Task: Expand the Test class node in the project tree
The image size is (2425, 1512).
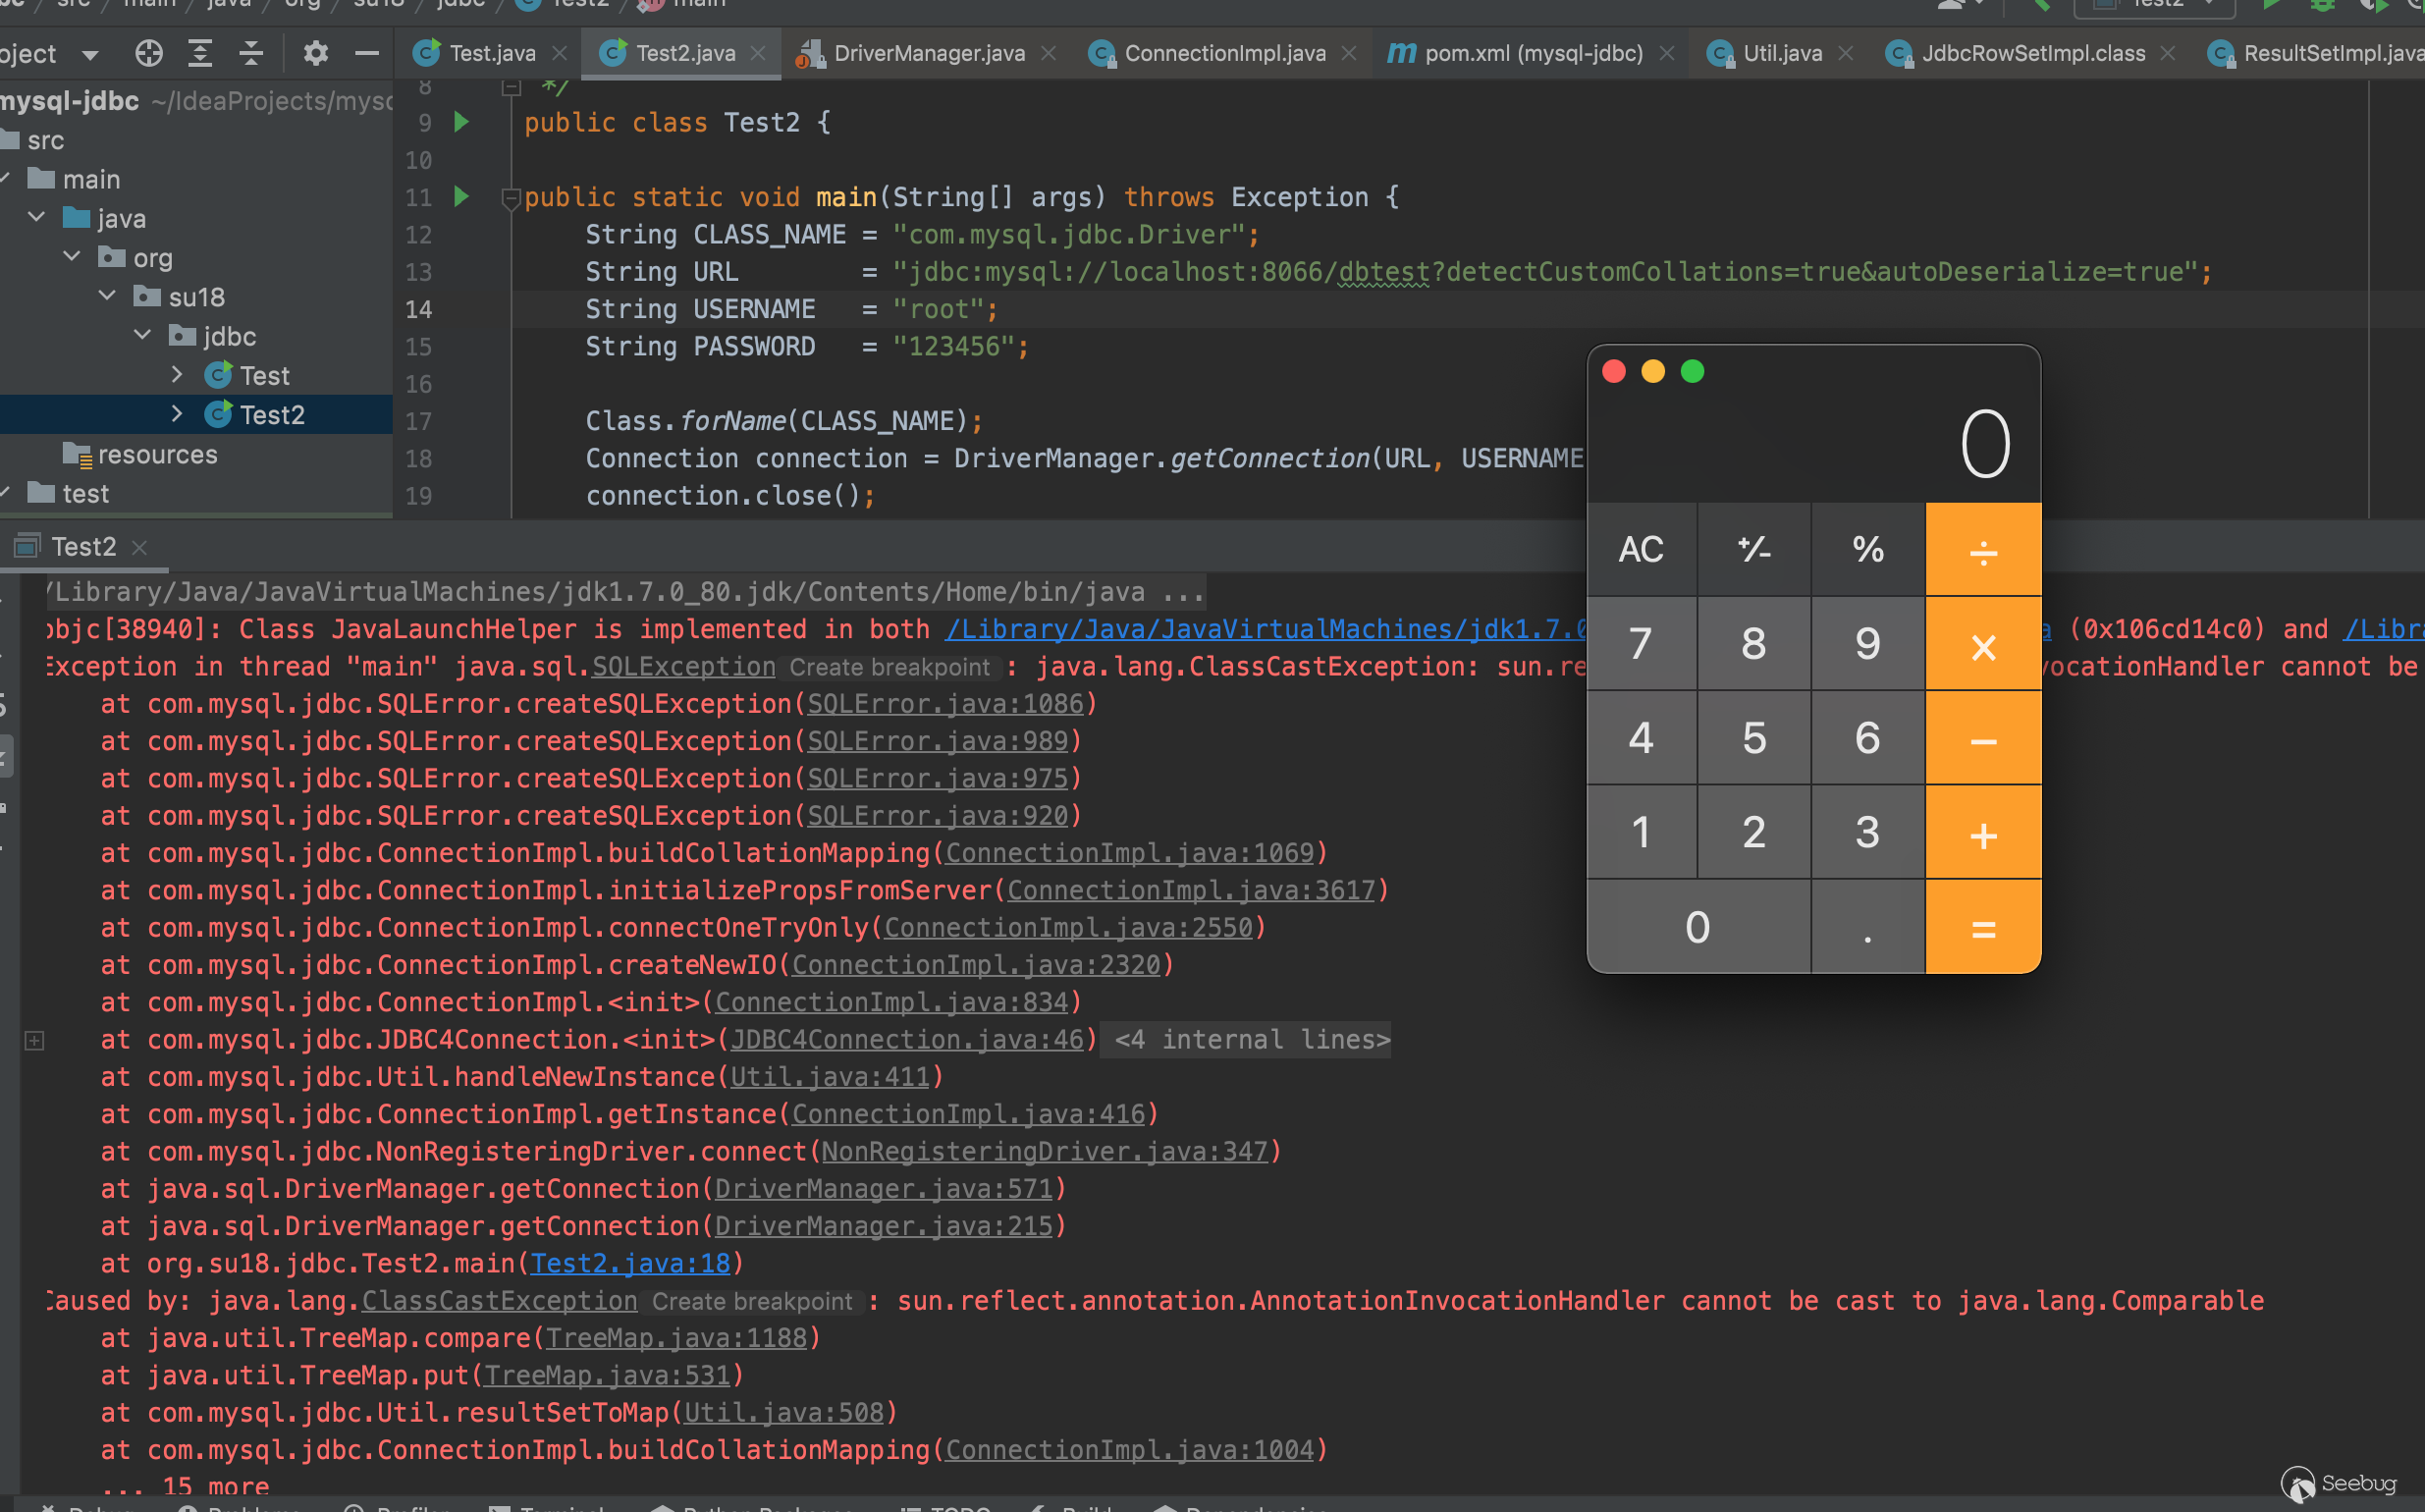Action: pos(177,375)
